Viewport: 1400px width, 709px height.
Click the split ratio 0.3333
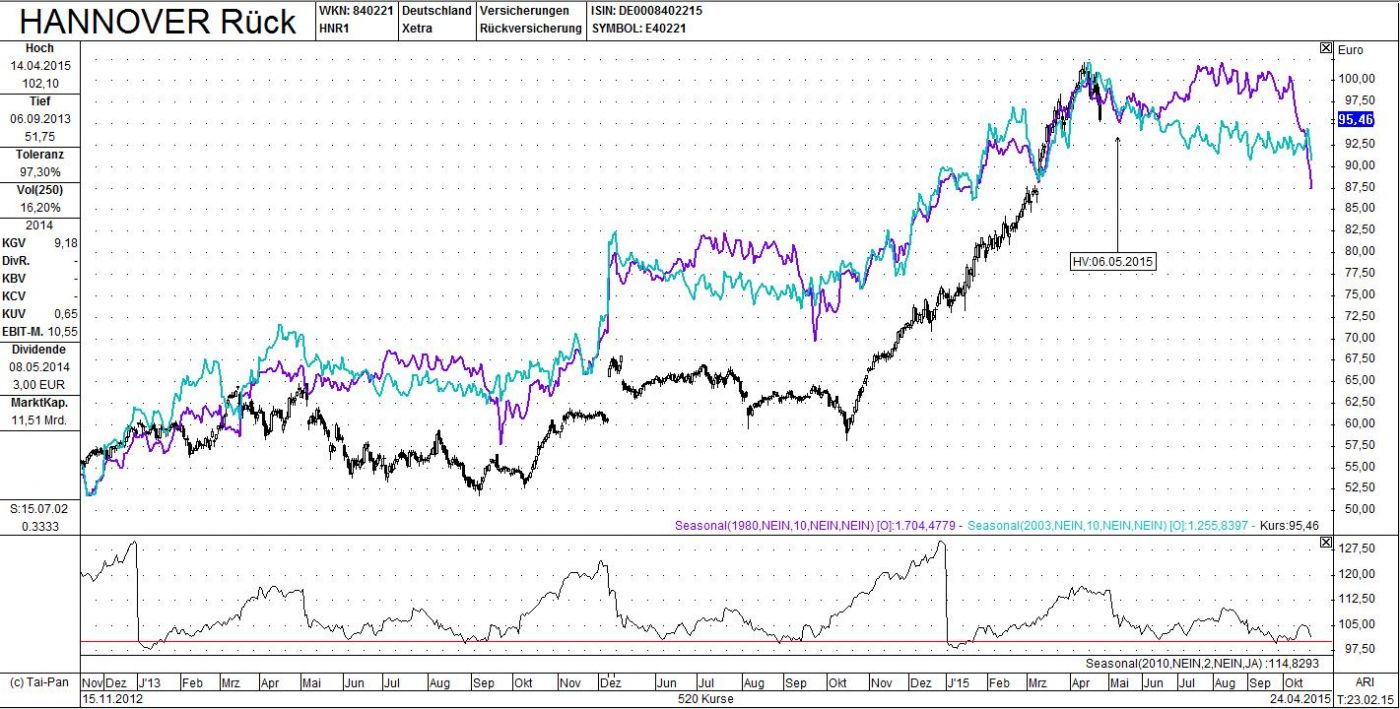[40, 526]
